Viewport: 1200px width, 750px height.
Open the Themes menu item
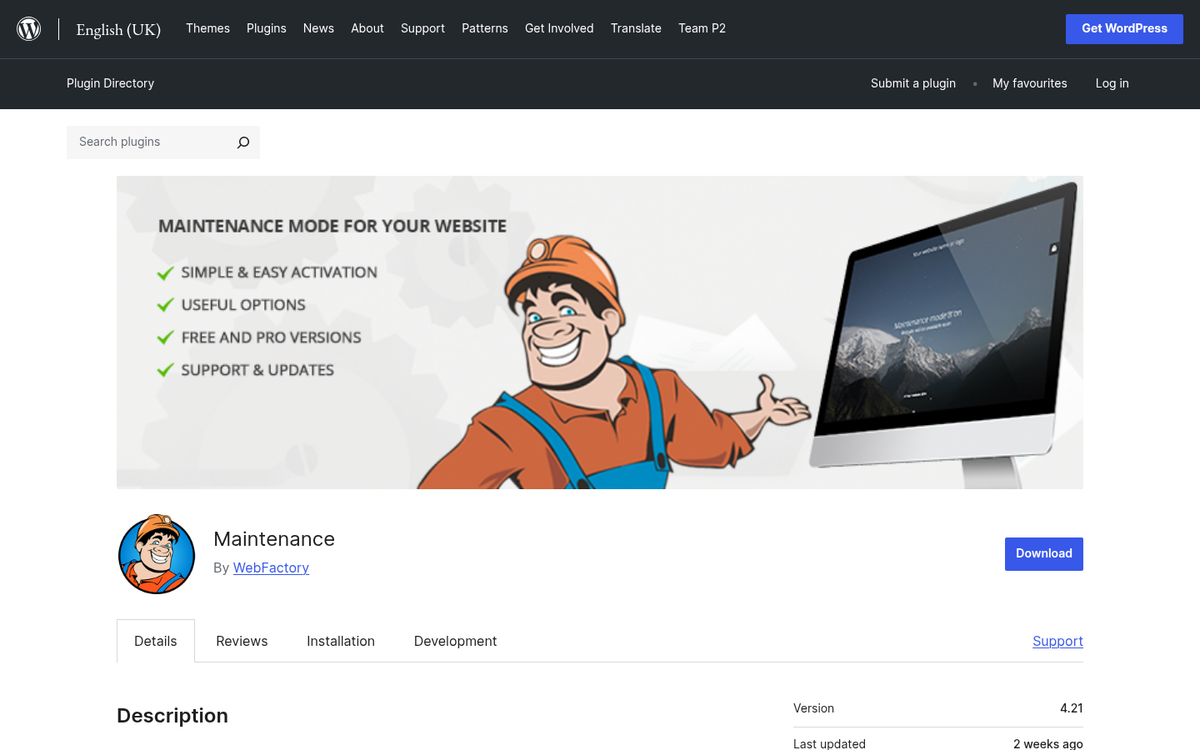pyautogui.click(x=207, y=28)
